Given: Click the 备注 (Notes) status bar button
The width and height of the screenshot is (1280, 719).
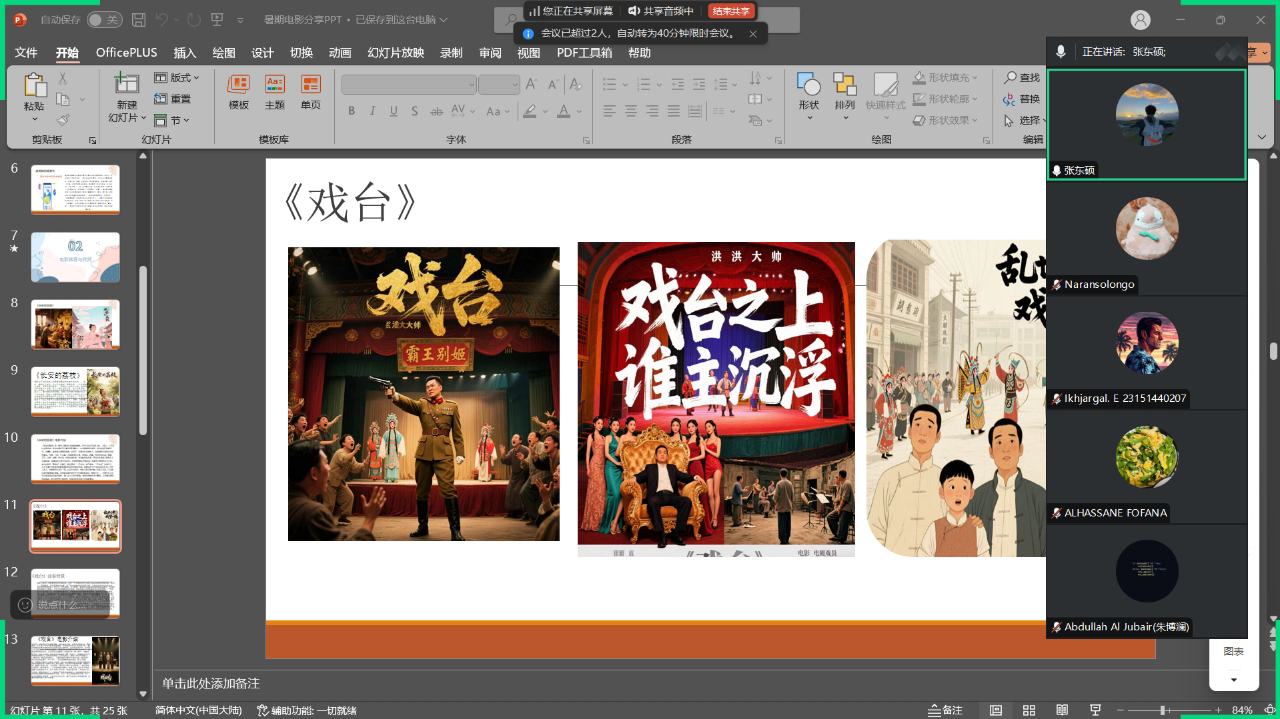Looking at the screenshot, I should click(944, 710).
